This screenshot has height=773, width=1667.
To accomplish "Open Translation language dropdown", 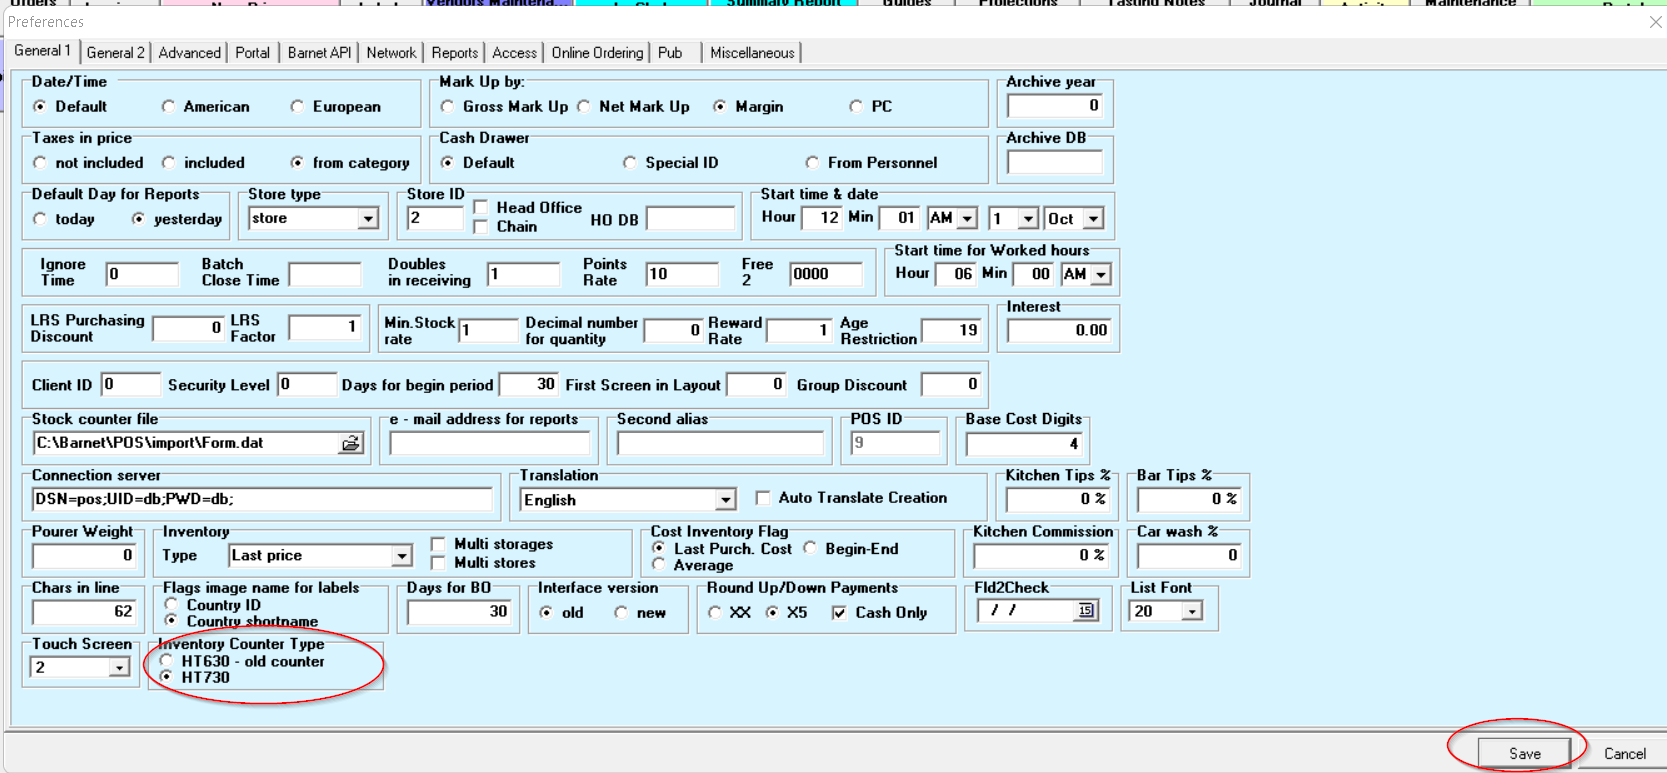I will coord(726,499).
